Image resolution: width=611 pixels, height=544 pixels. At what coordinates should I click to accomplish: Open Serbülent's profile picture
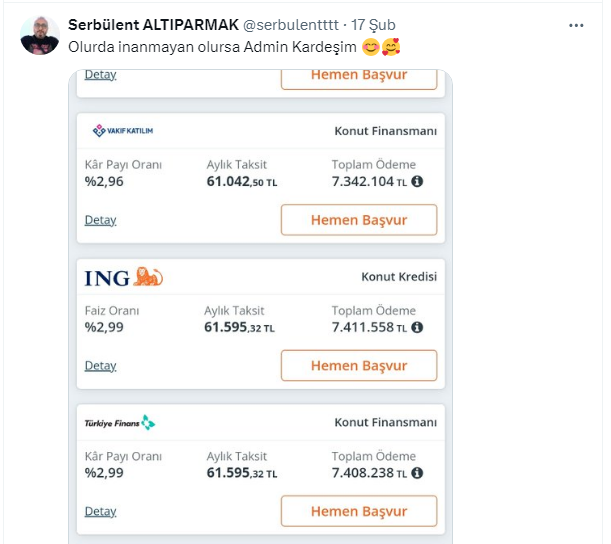coord(40,35)
